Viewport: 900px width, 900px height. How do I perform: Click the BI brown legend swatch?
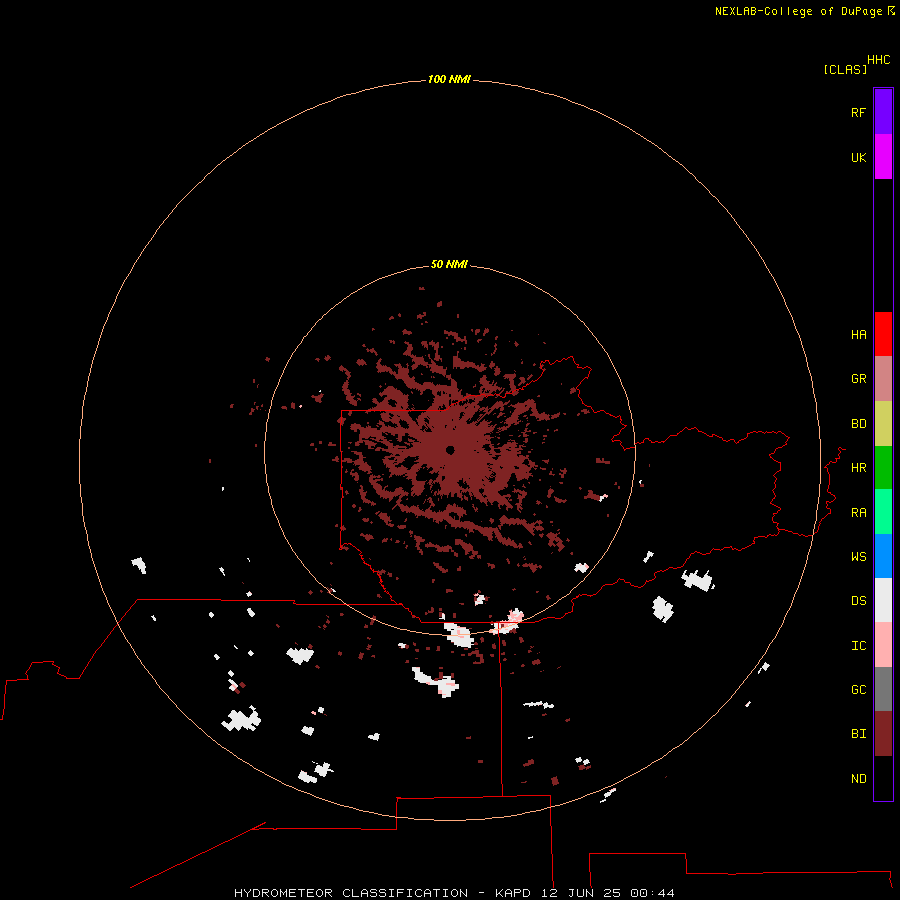(883, 734)
